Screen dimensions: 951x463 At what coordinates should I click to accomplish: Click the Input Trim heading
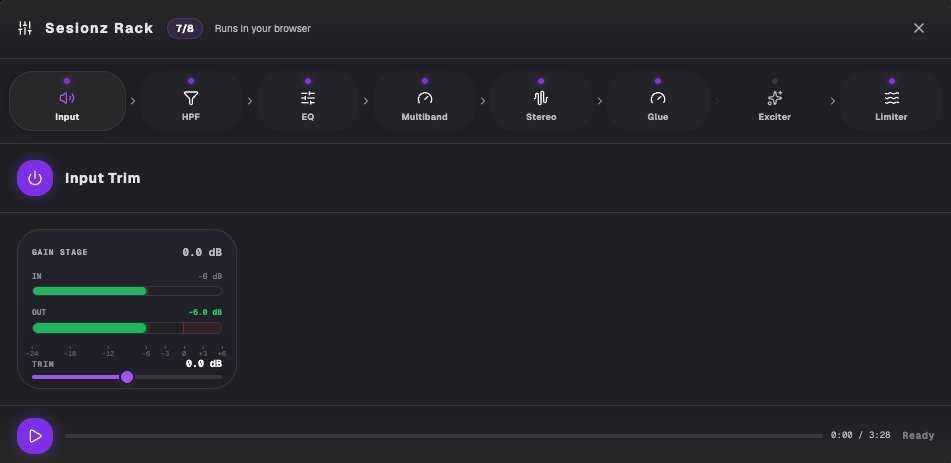click(102, 178)
